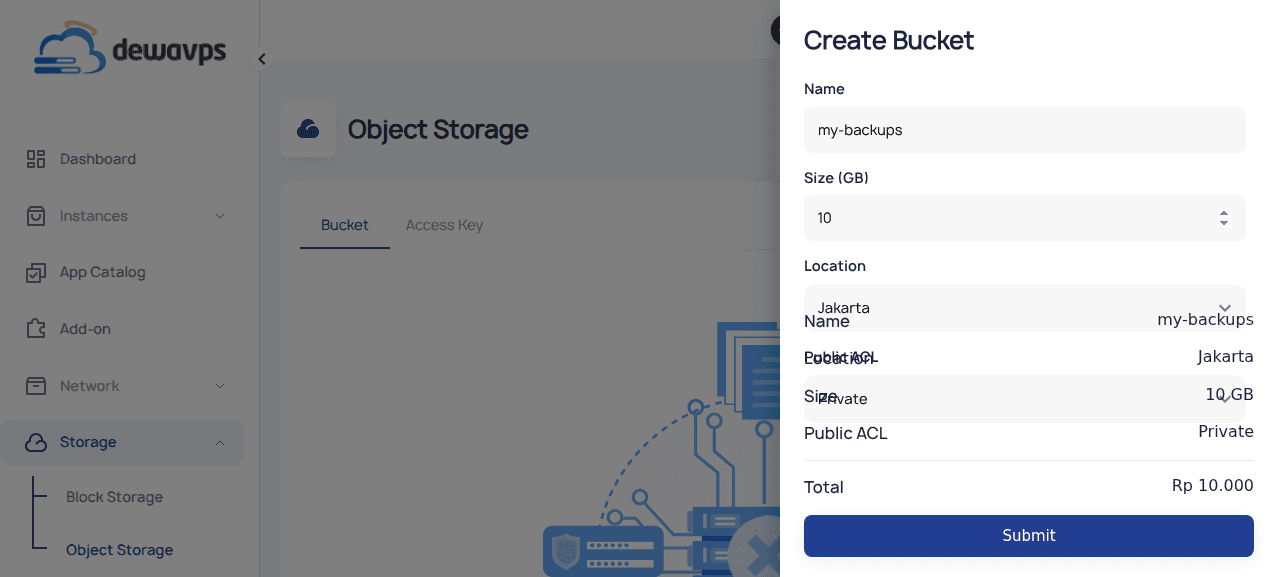Collapse the Storage submenu chevron
Image resolution: width=1280 pixels, height=577 pixels.
(220, 442)
